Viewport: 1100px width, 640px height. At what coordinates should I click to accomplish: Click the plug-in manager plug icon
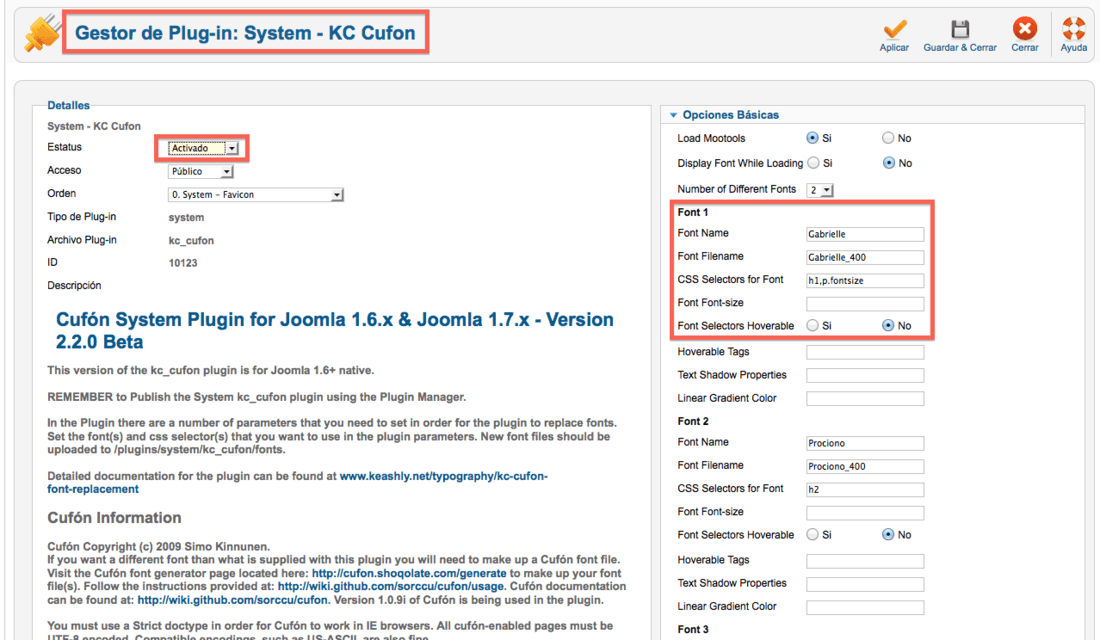[41, 34]
